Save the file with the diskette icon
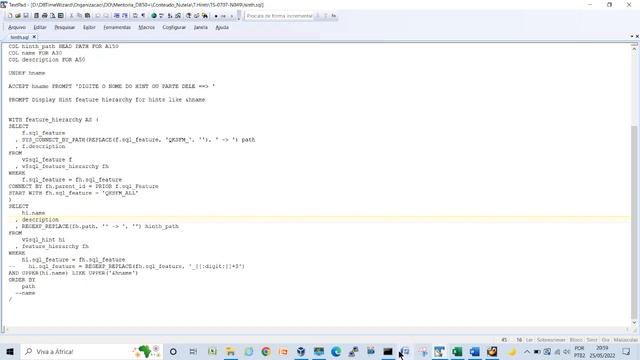Screen dimensions: 640x360 (x=26, y=16)
